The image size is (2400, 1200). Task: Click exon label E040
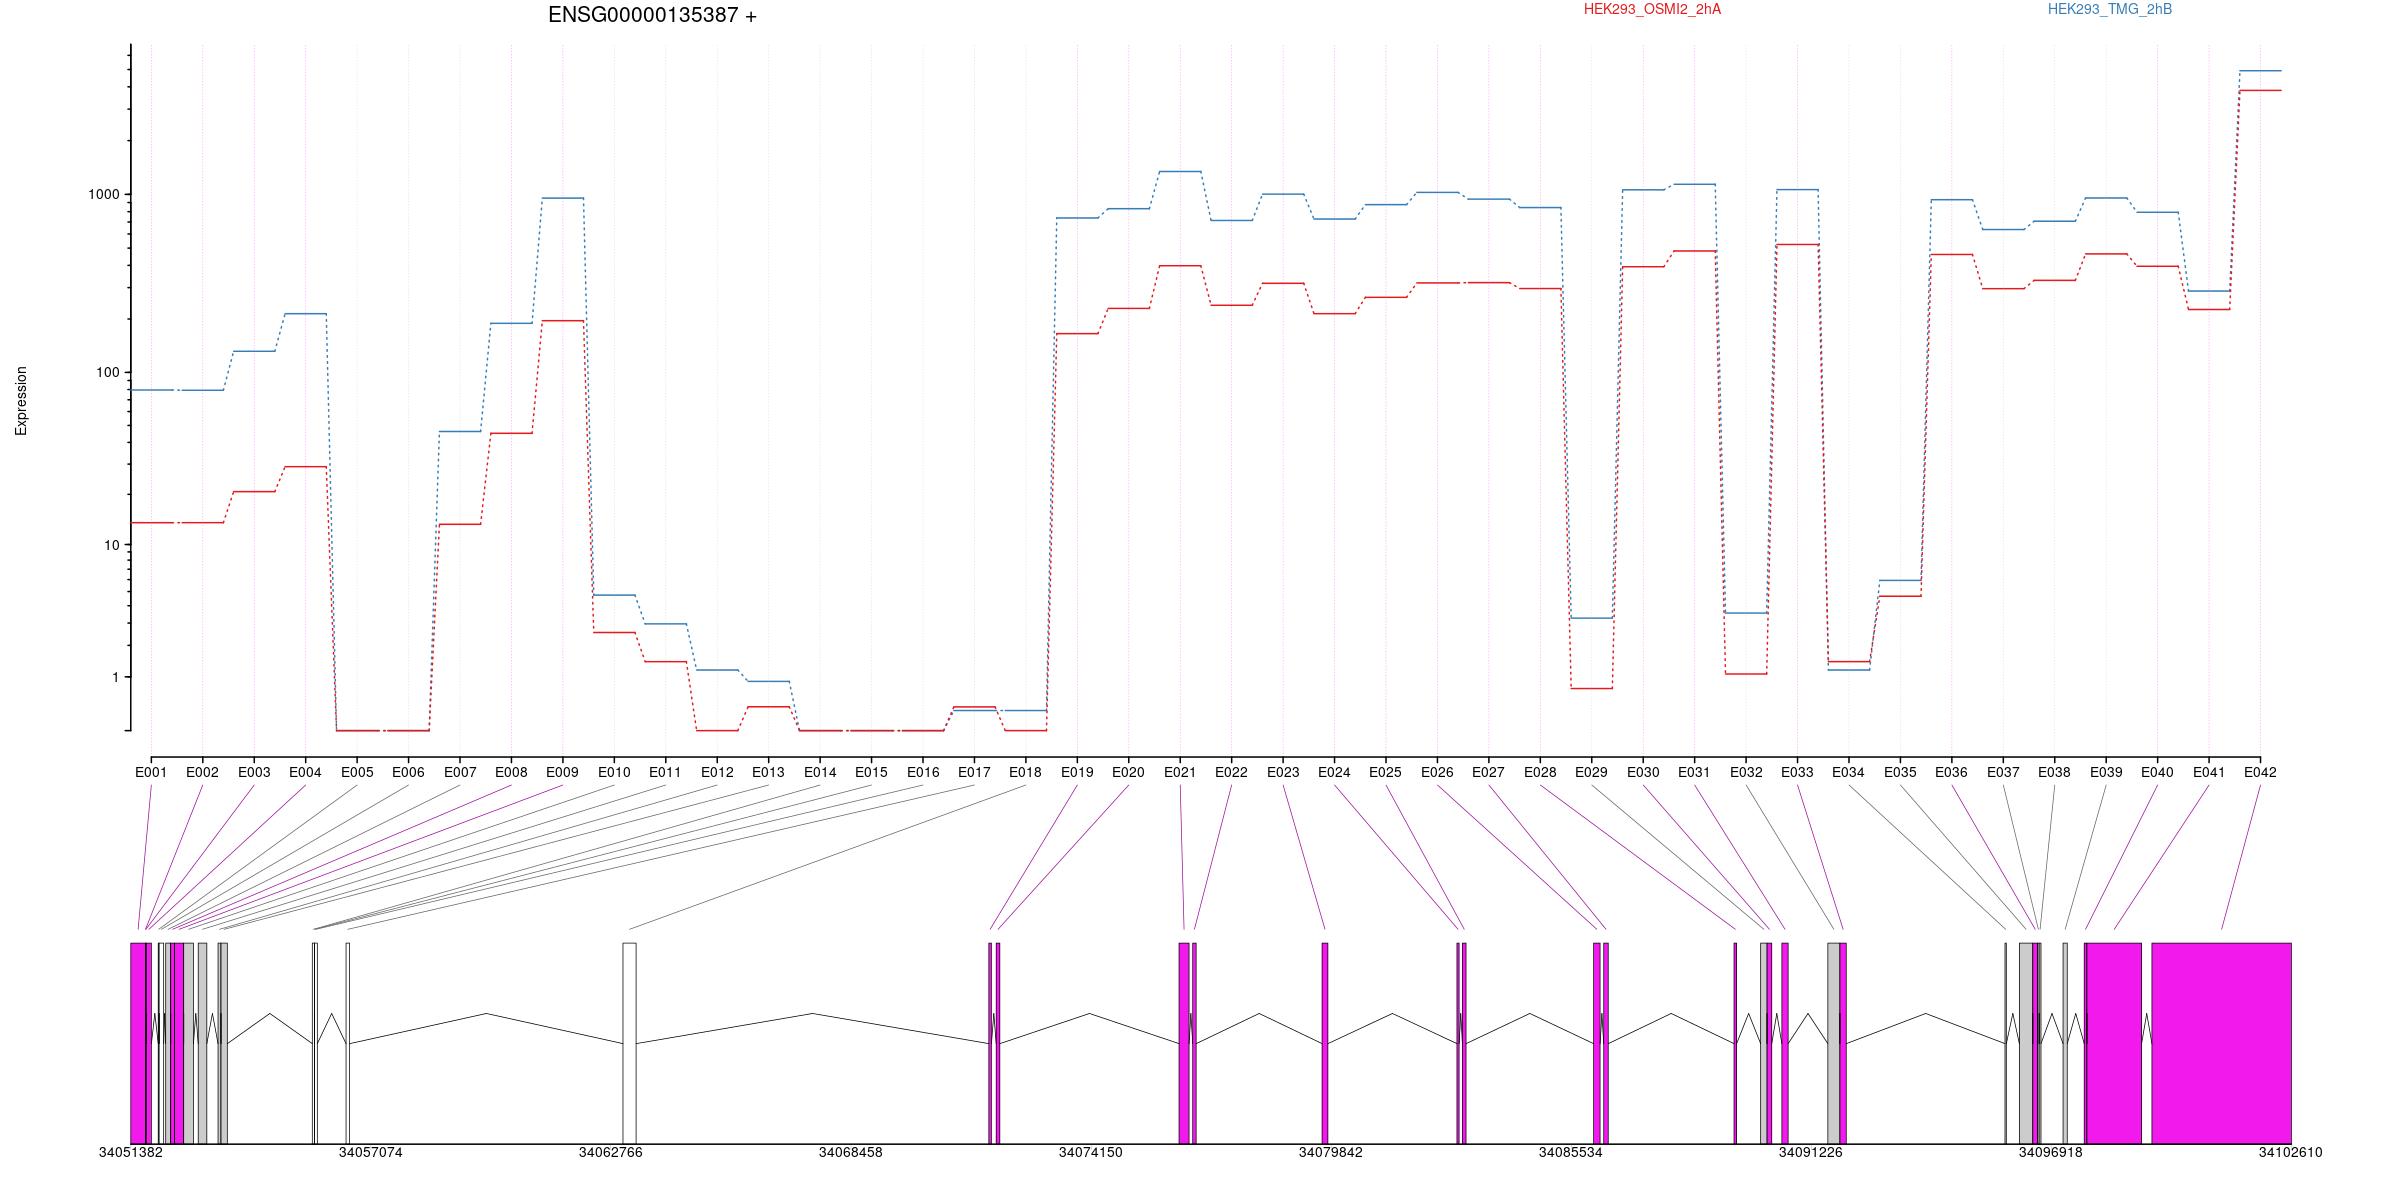pos(2157,772)
